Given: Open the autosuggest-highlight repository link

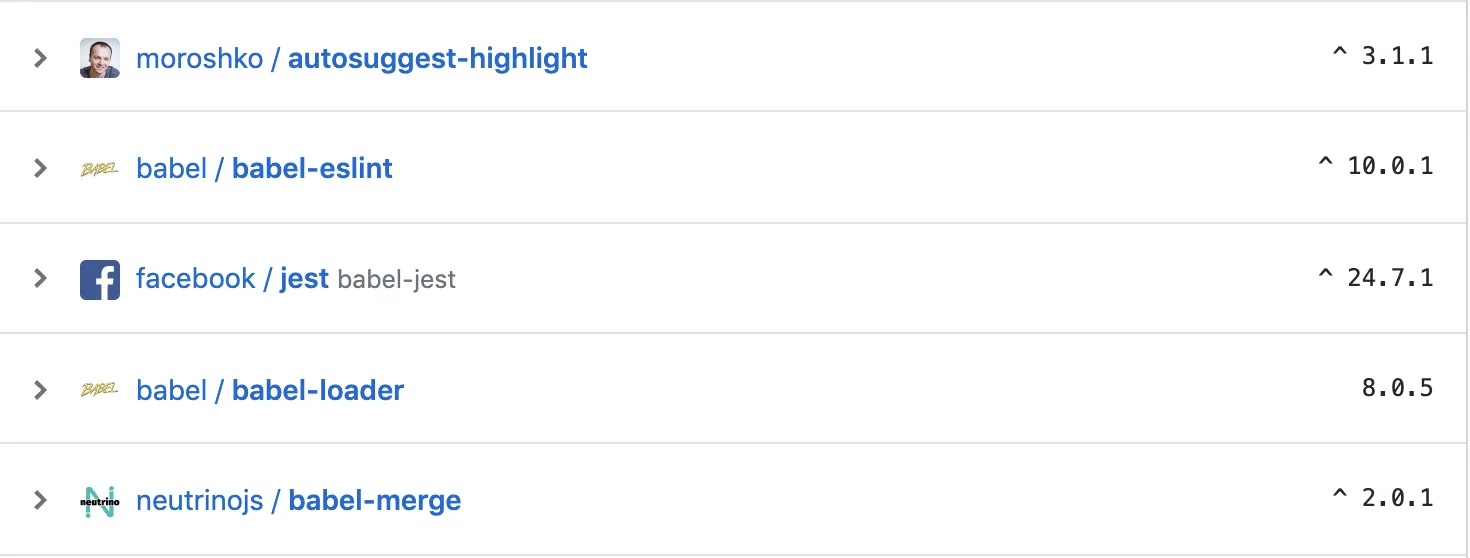Looking at the screenshot, I should click(437, 58).
